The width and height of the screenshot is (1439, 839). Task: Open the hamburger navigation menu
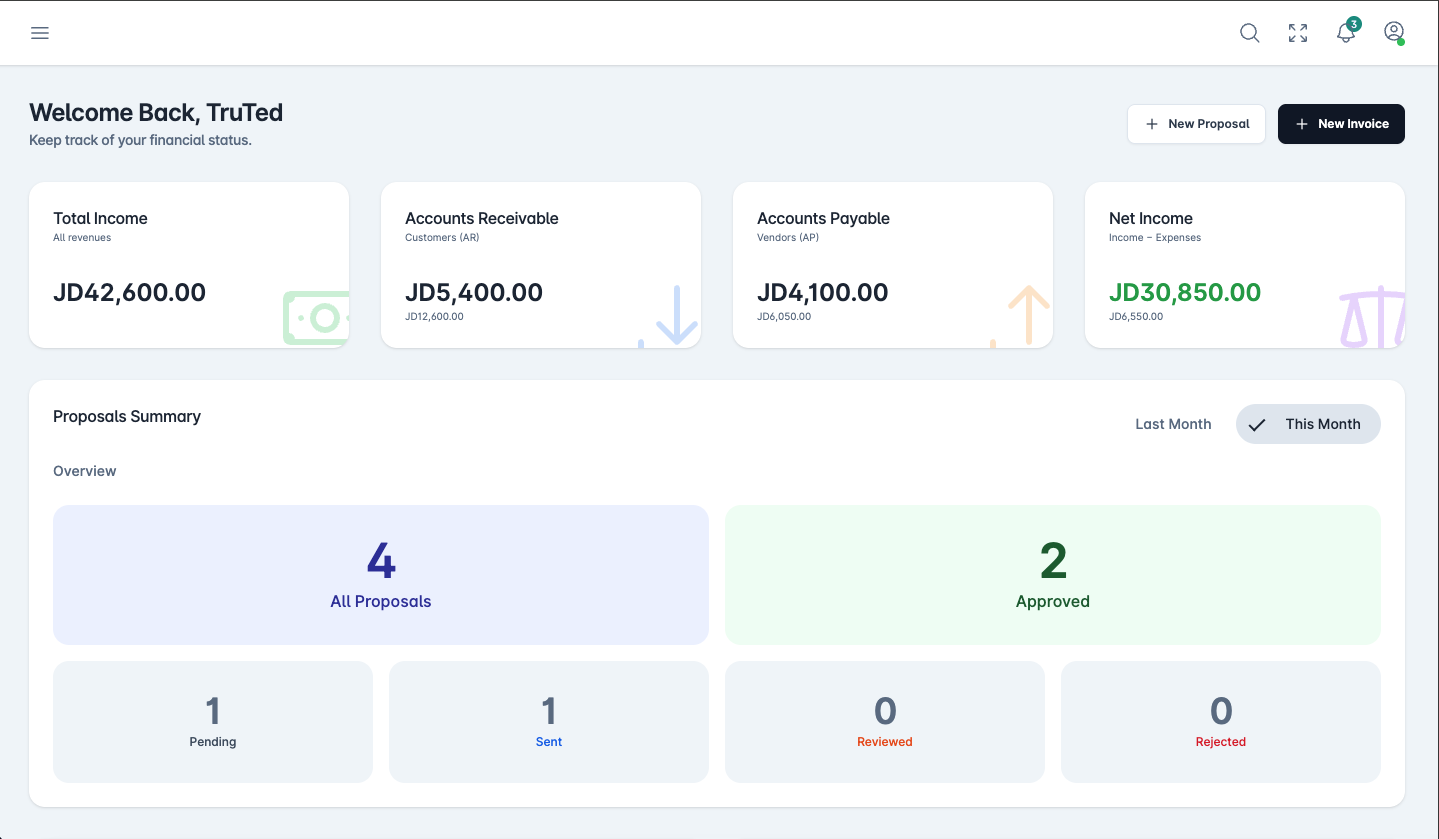(x=40, y=33)
